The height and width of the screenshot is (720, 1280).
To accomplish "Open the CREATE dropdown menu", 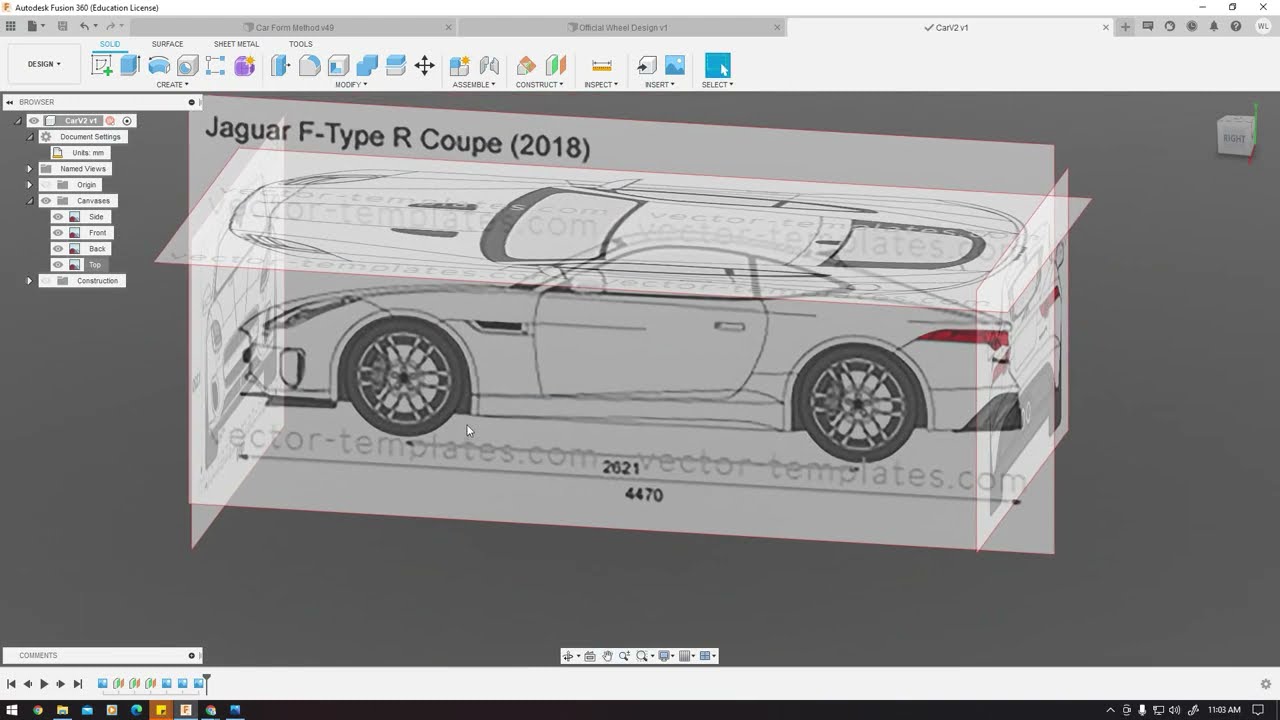I will point(172,85).
